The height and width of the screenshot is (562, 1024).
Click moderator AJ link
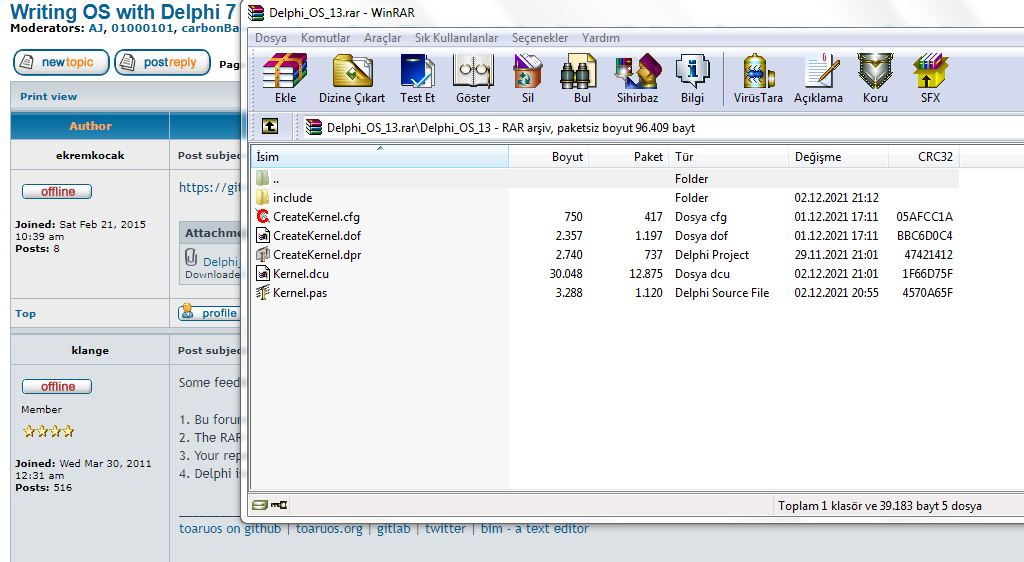tap(95, 28)
